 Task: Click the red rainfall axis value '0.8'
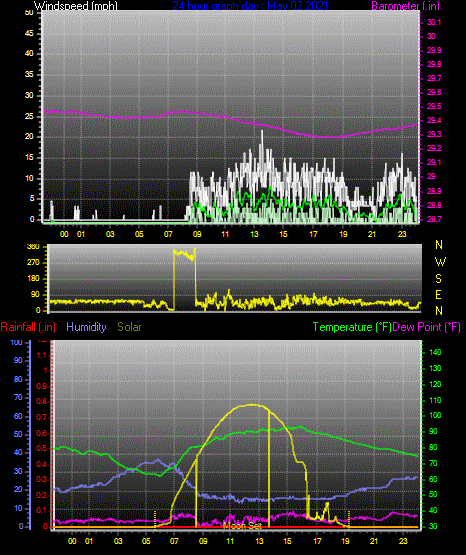42,401
